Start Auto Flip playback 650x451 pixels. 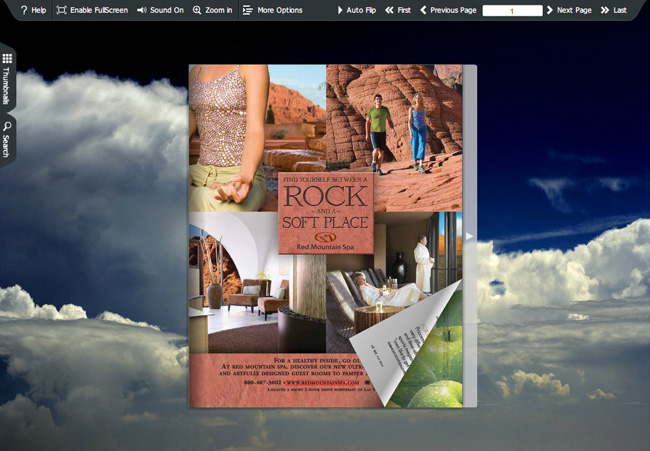coord(357,10)
